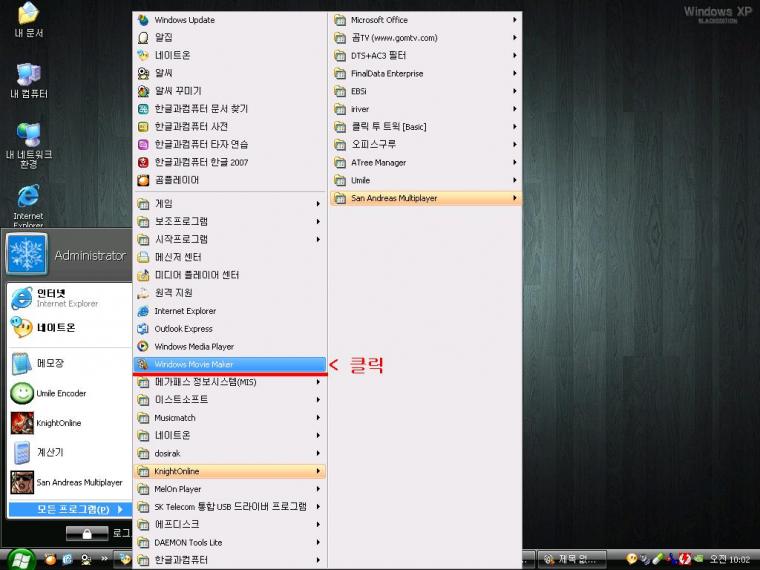Image resolution: width=760 pixels, height=570 pixels.
Task: Open the DTS+AC3 필터 folder
Action: [426, 56]
